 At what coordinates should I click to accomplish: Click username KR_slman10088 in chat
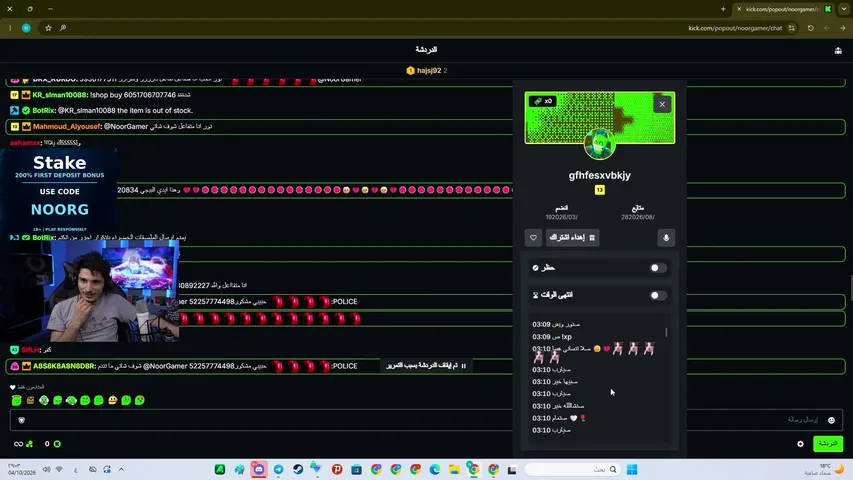click(x=59, y=95)
